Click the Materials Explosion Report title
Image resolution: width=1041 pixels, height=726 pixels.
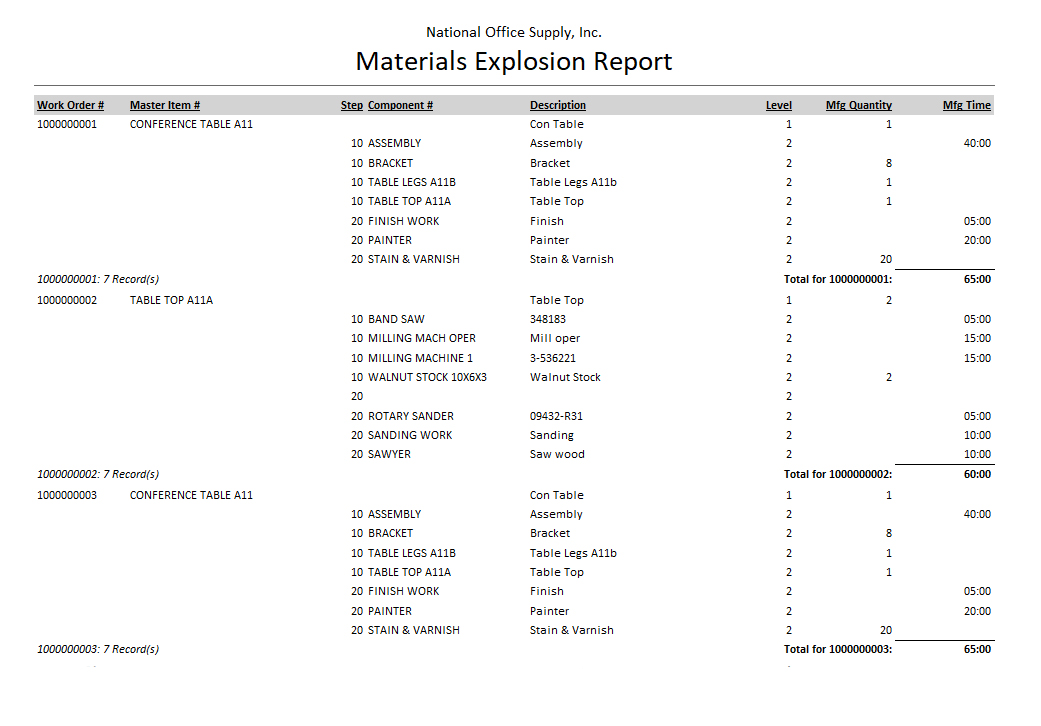click(x=514, y=62)
